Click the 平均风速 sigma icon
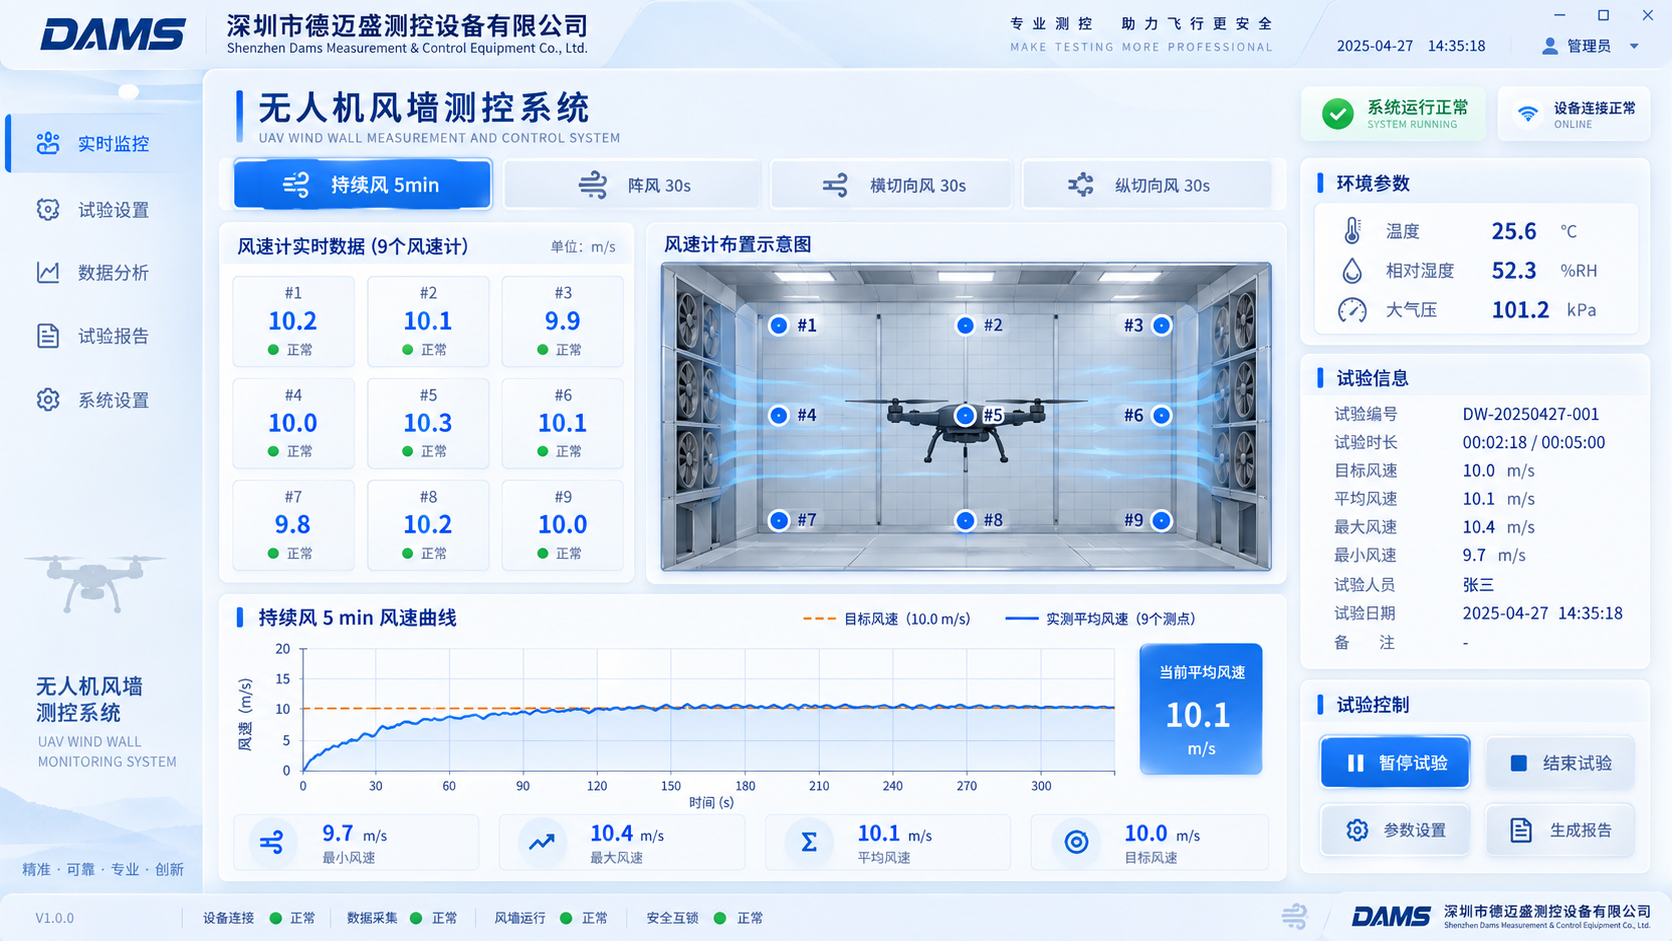Image resolution: width=1672 pixels, height=941 pixels. click(809, 843)
